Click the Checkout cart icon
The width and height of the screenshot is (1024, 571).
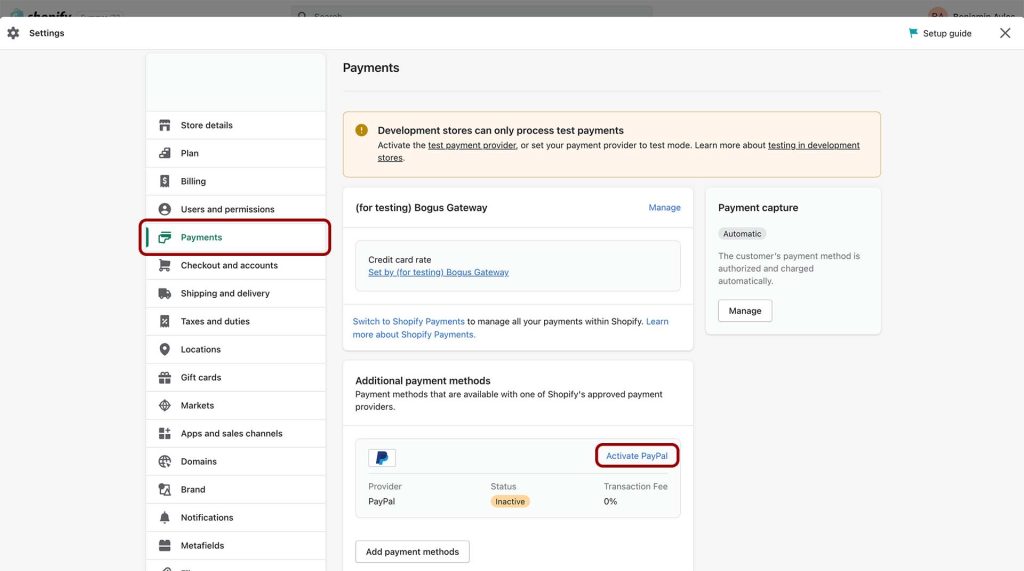tap(165, 265)
